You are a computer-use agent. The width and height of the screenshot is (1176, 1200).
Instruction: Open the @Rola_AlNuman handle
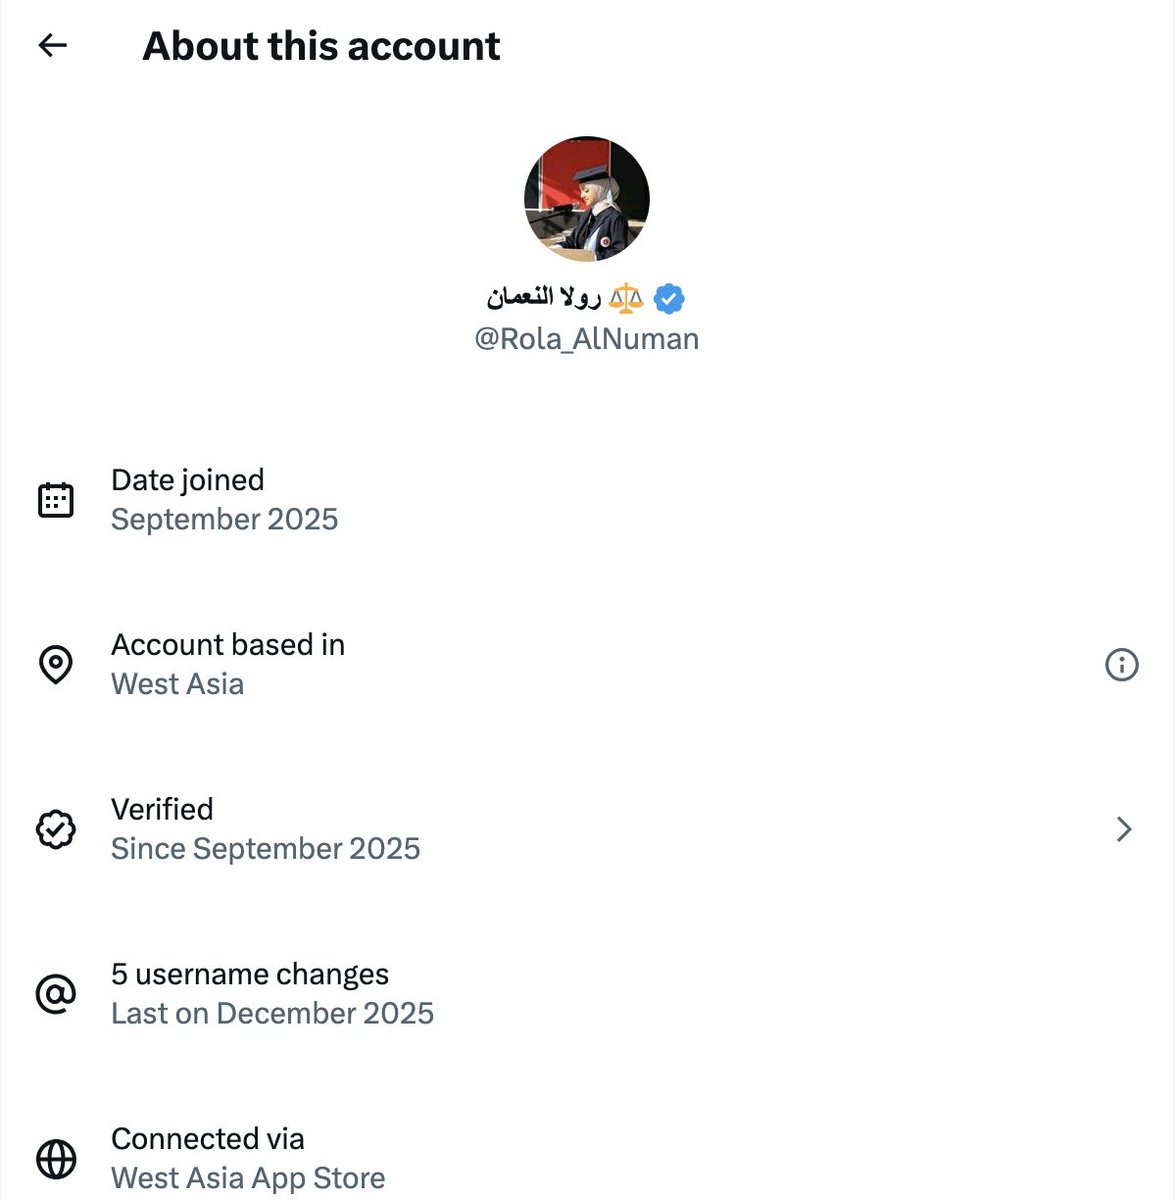587,339
